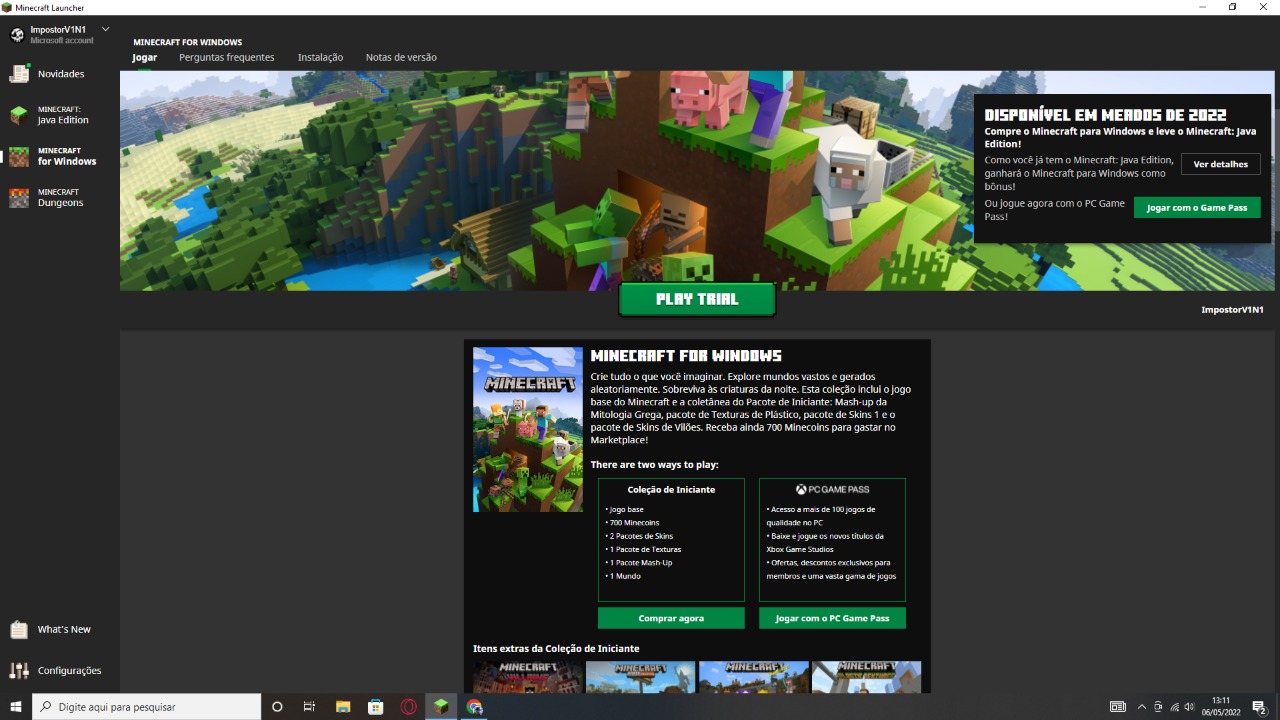Open Opera browser from the taskbar
The height and width of the screenshot is (720, 1280).
point(408,707)
